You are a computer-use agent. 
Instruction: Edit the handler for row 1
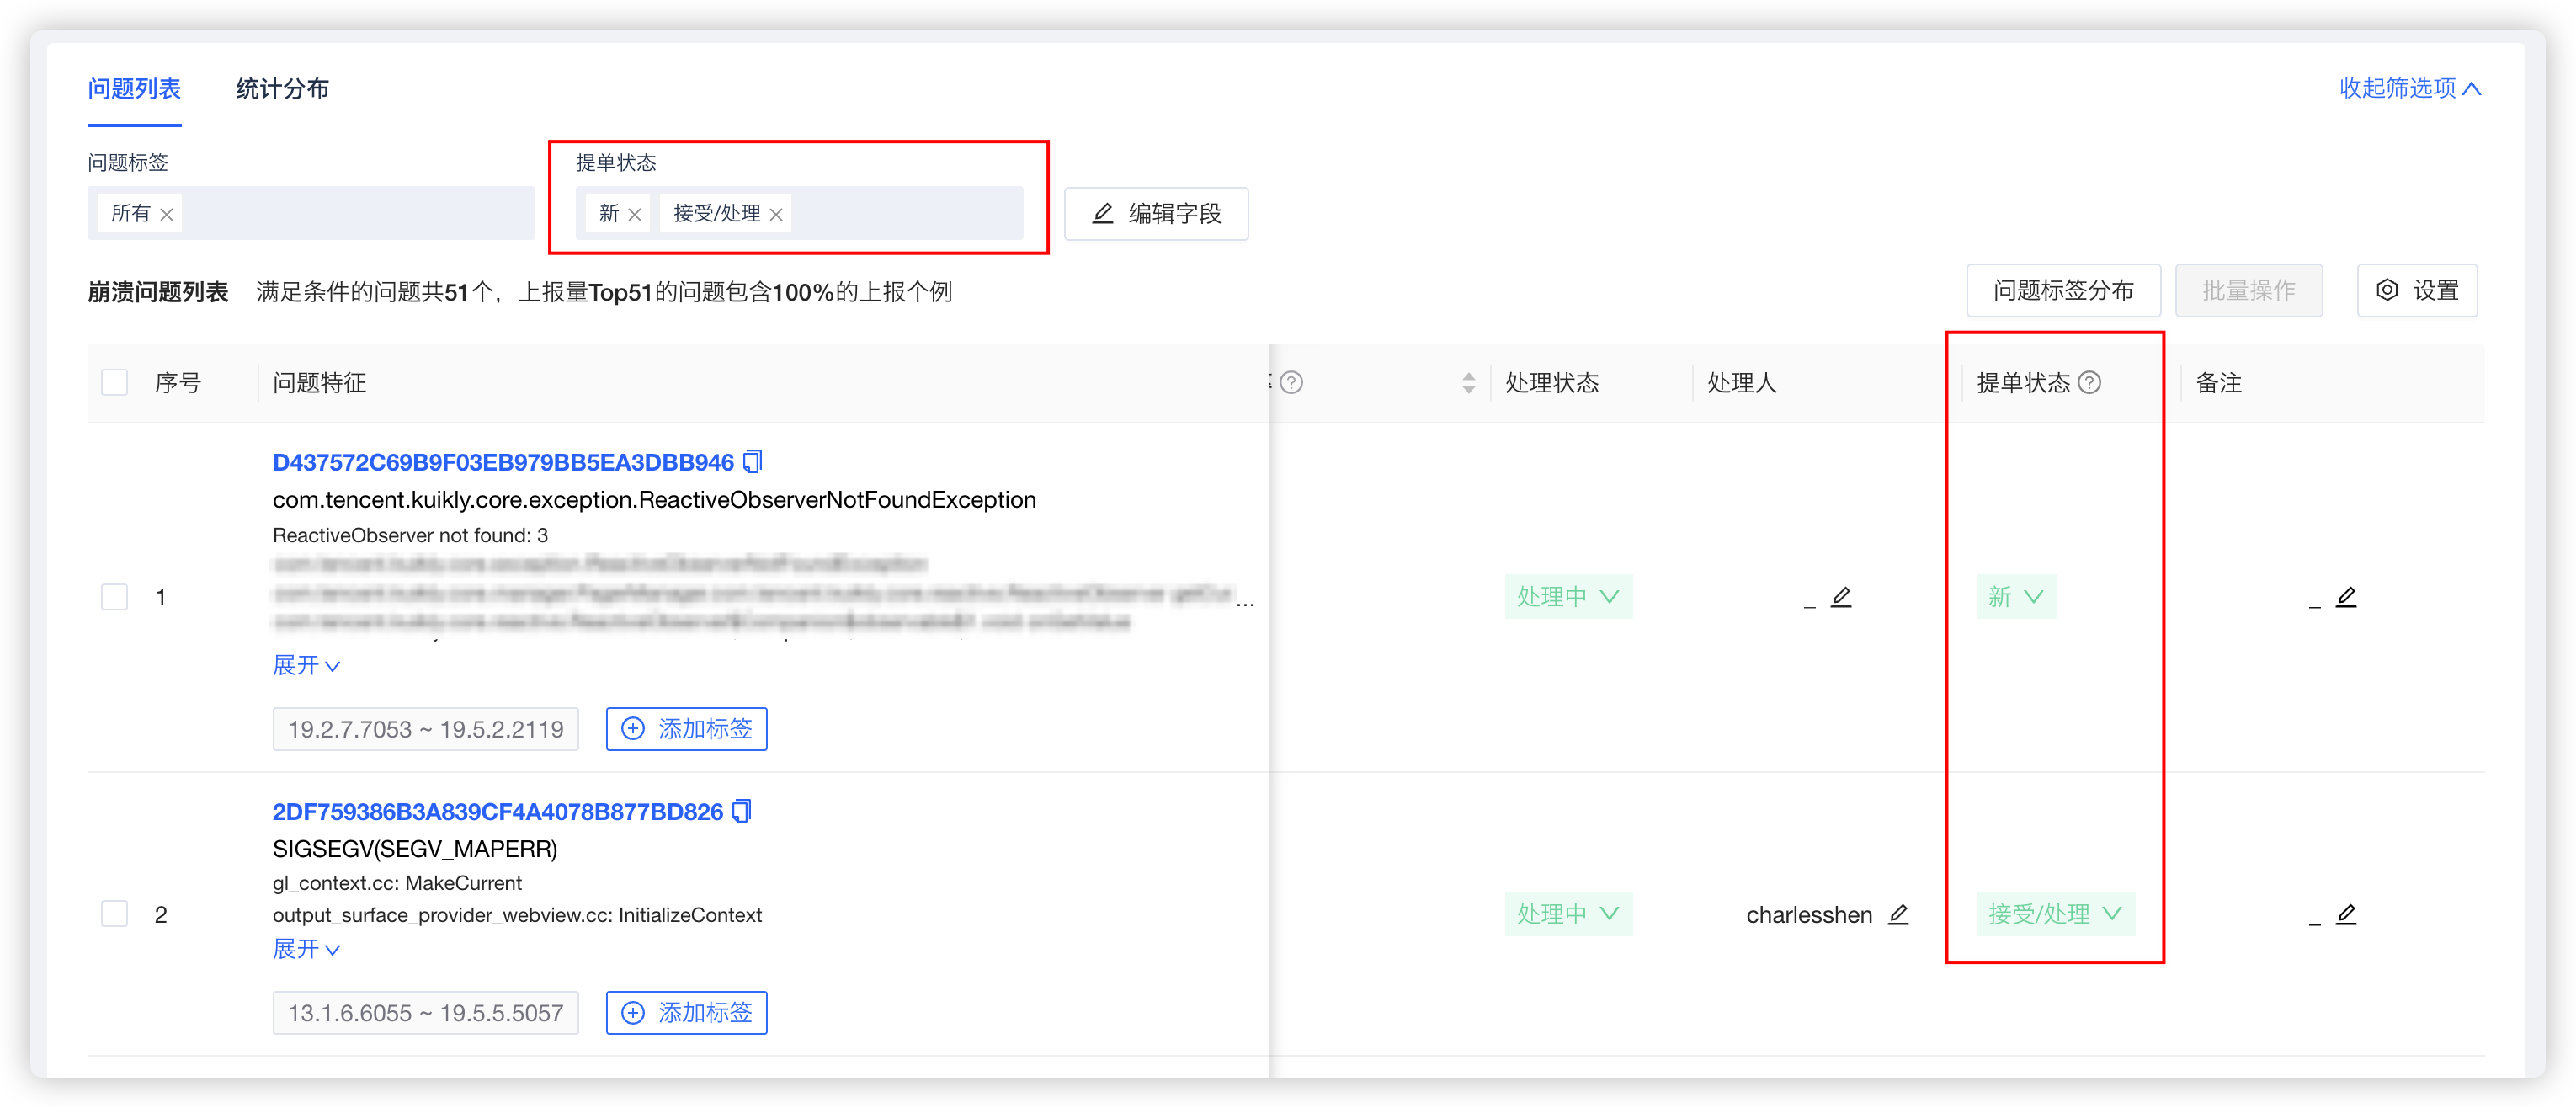click(x=1841, y=597)
